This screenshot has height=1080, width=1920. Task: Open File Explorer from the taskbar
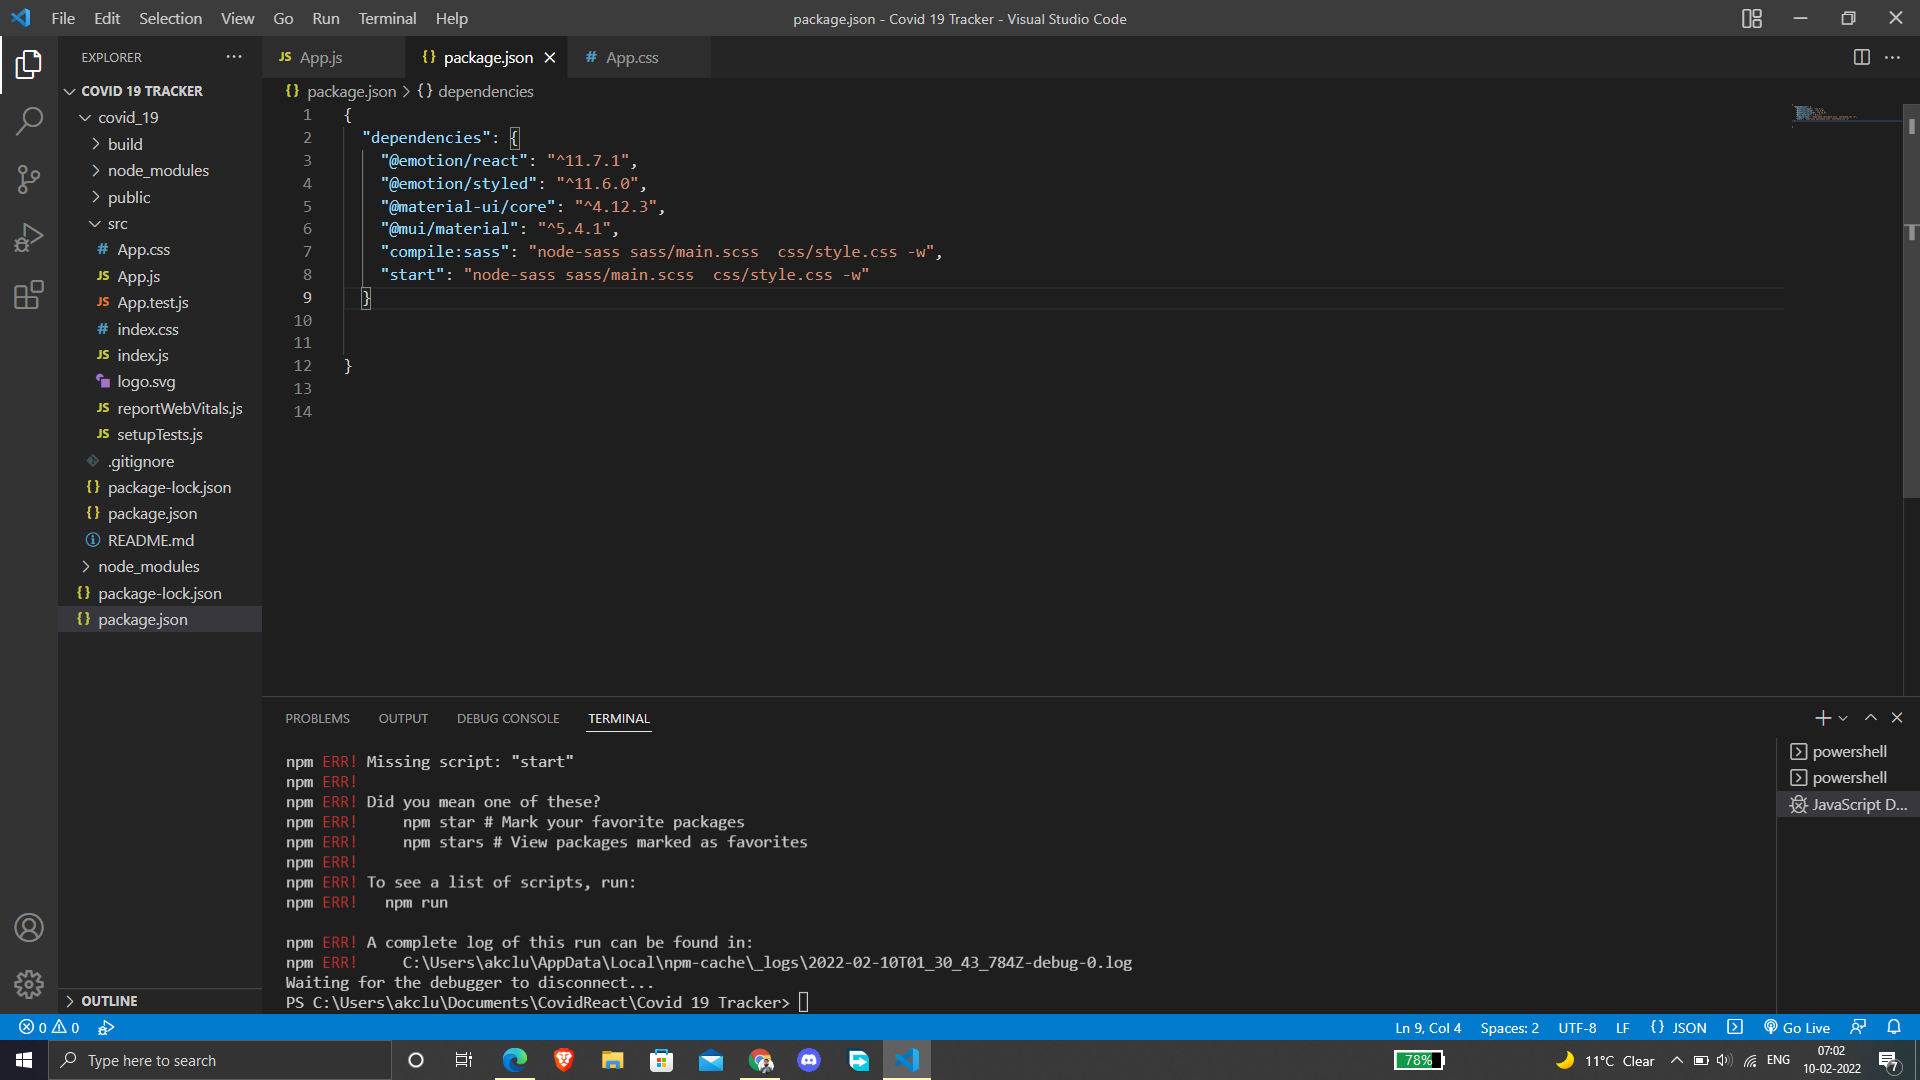tap(613, 1060)
